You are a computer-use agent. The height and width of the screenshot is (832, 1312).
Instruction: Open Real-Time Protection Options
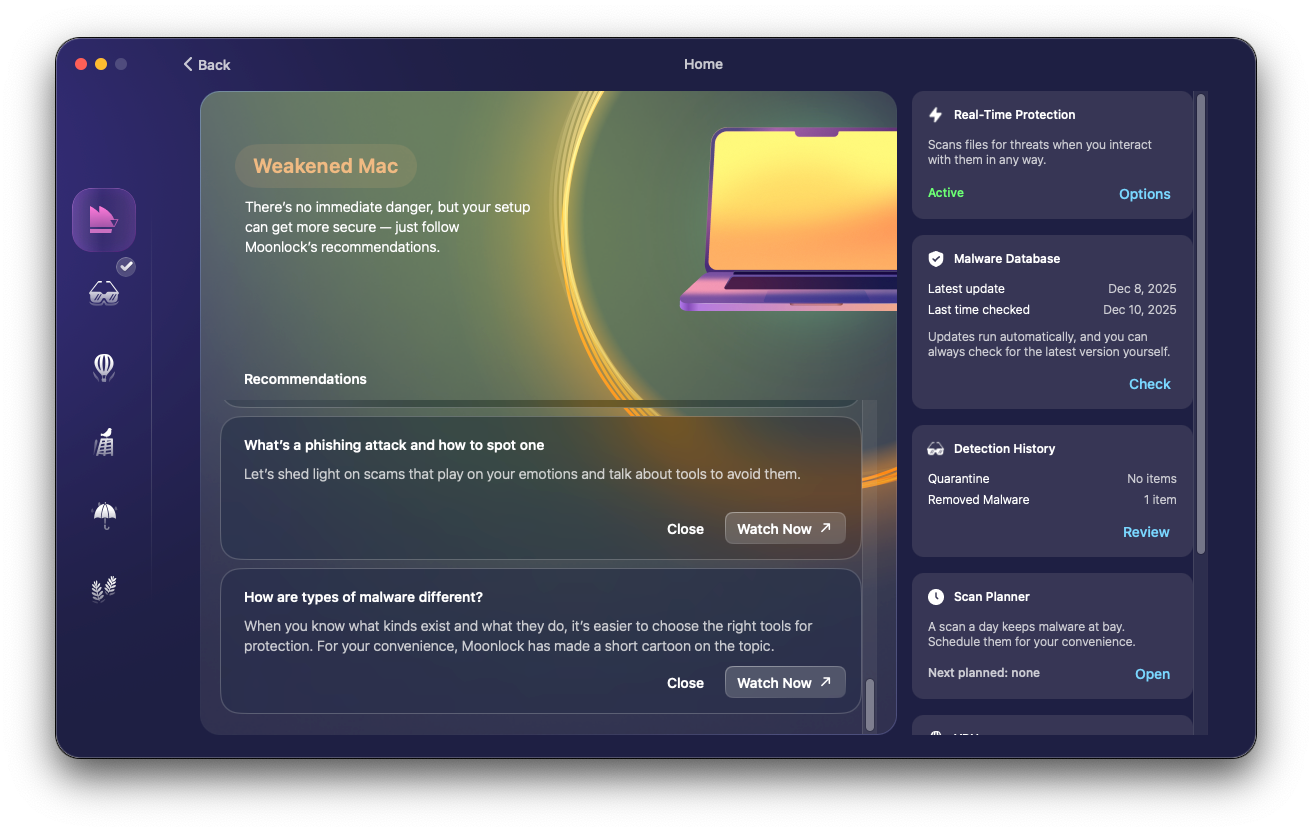pos(1144,194)
